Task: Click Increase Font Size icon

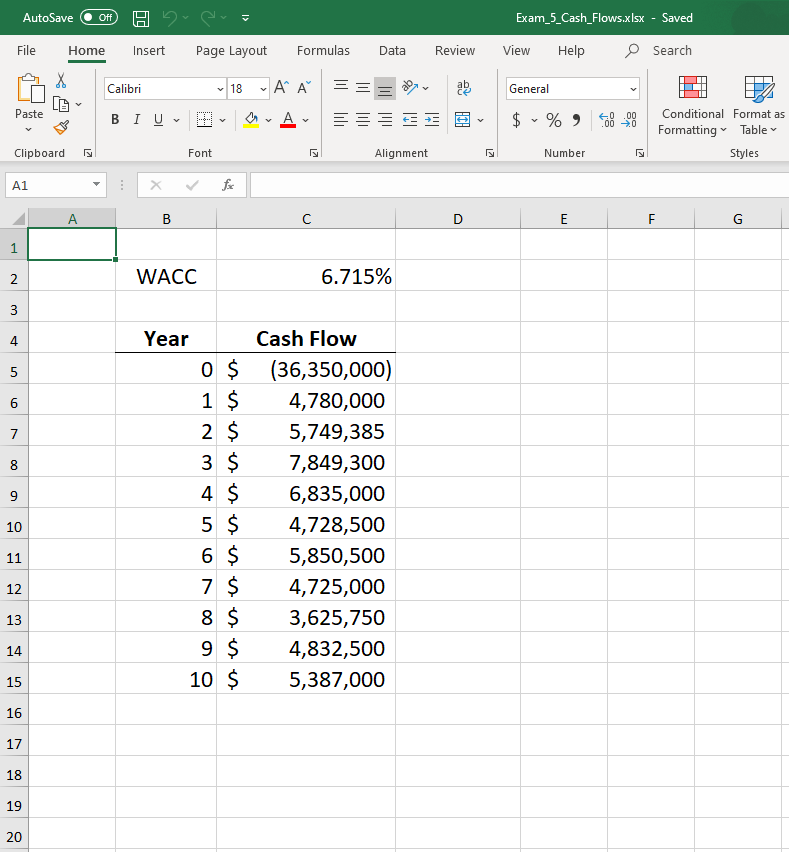Action: [281, 87]
